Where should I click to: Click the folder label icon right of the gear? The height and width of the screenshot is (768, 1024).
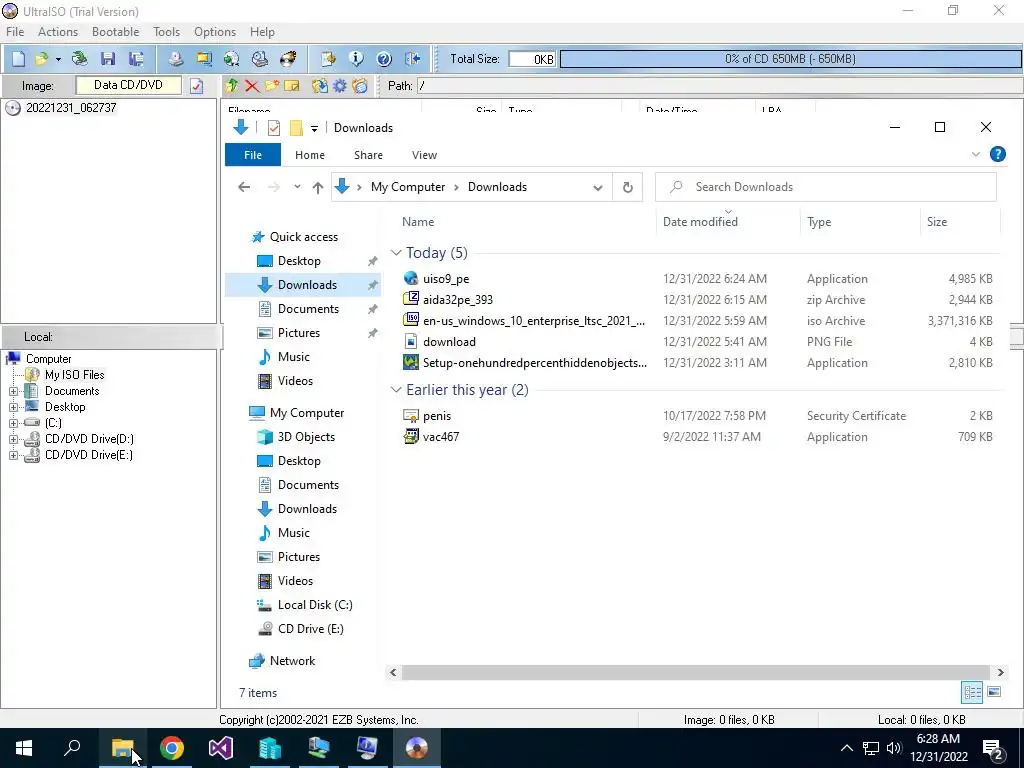pyautogui.click(x=360, y=86)
